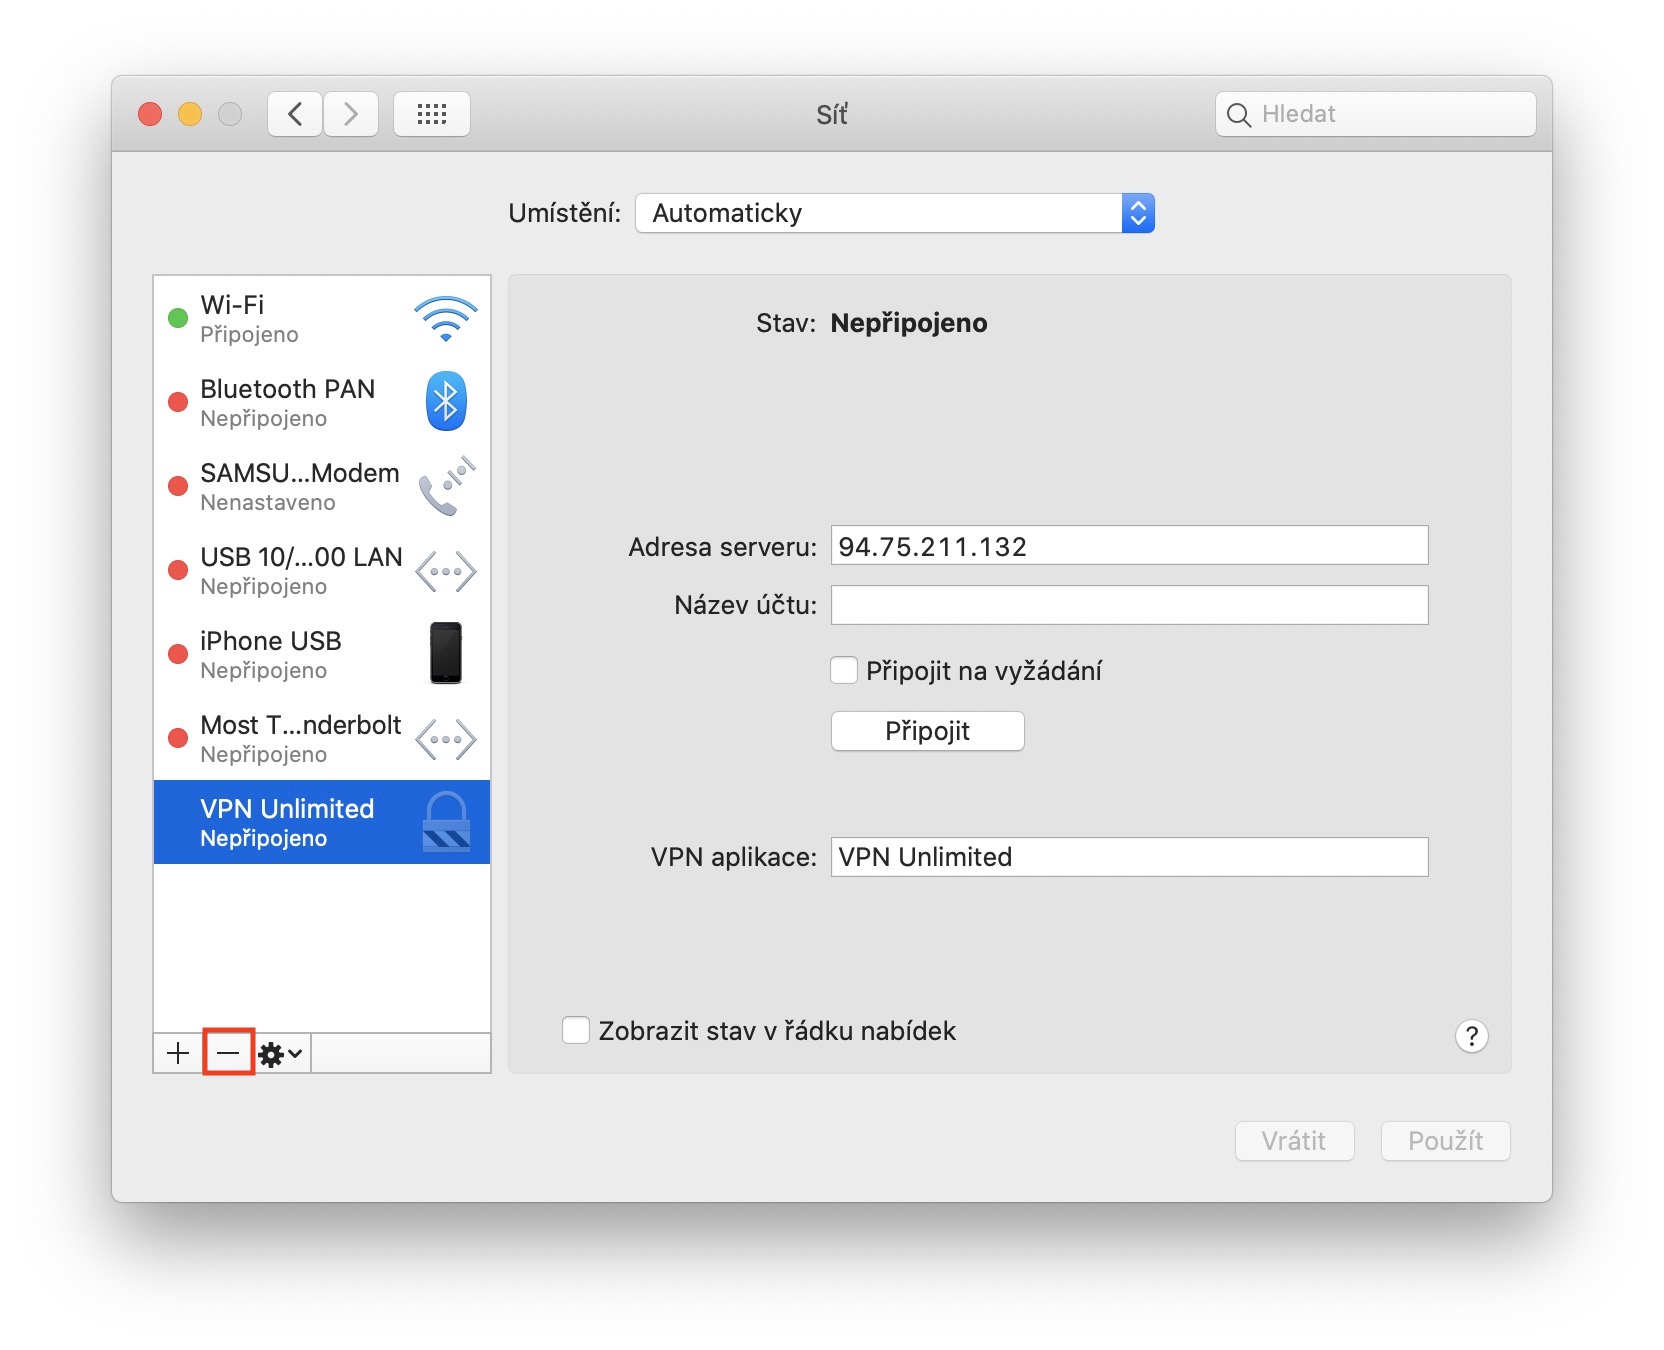Click the VPN Unlimited lock icon
The height and width of the screenshot is (1350, 1664).
pos(446,822)
